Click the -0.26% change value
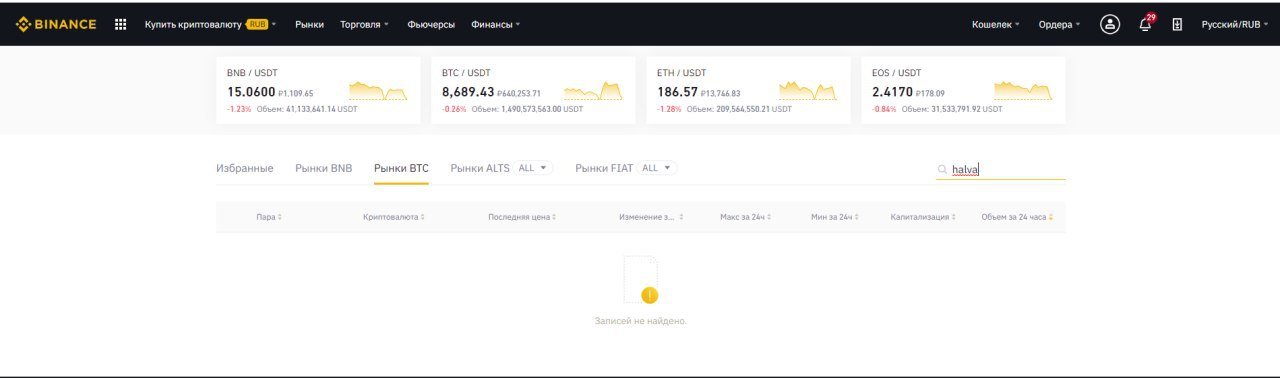Screen dimensions: 1280x378 (x=454, y=109)
